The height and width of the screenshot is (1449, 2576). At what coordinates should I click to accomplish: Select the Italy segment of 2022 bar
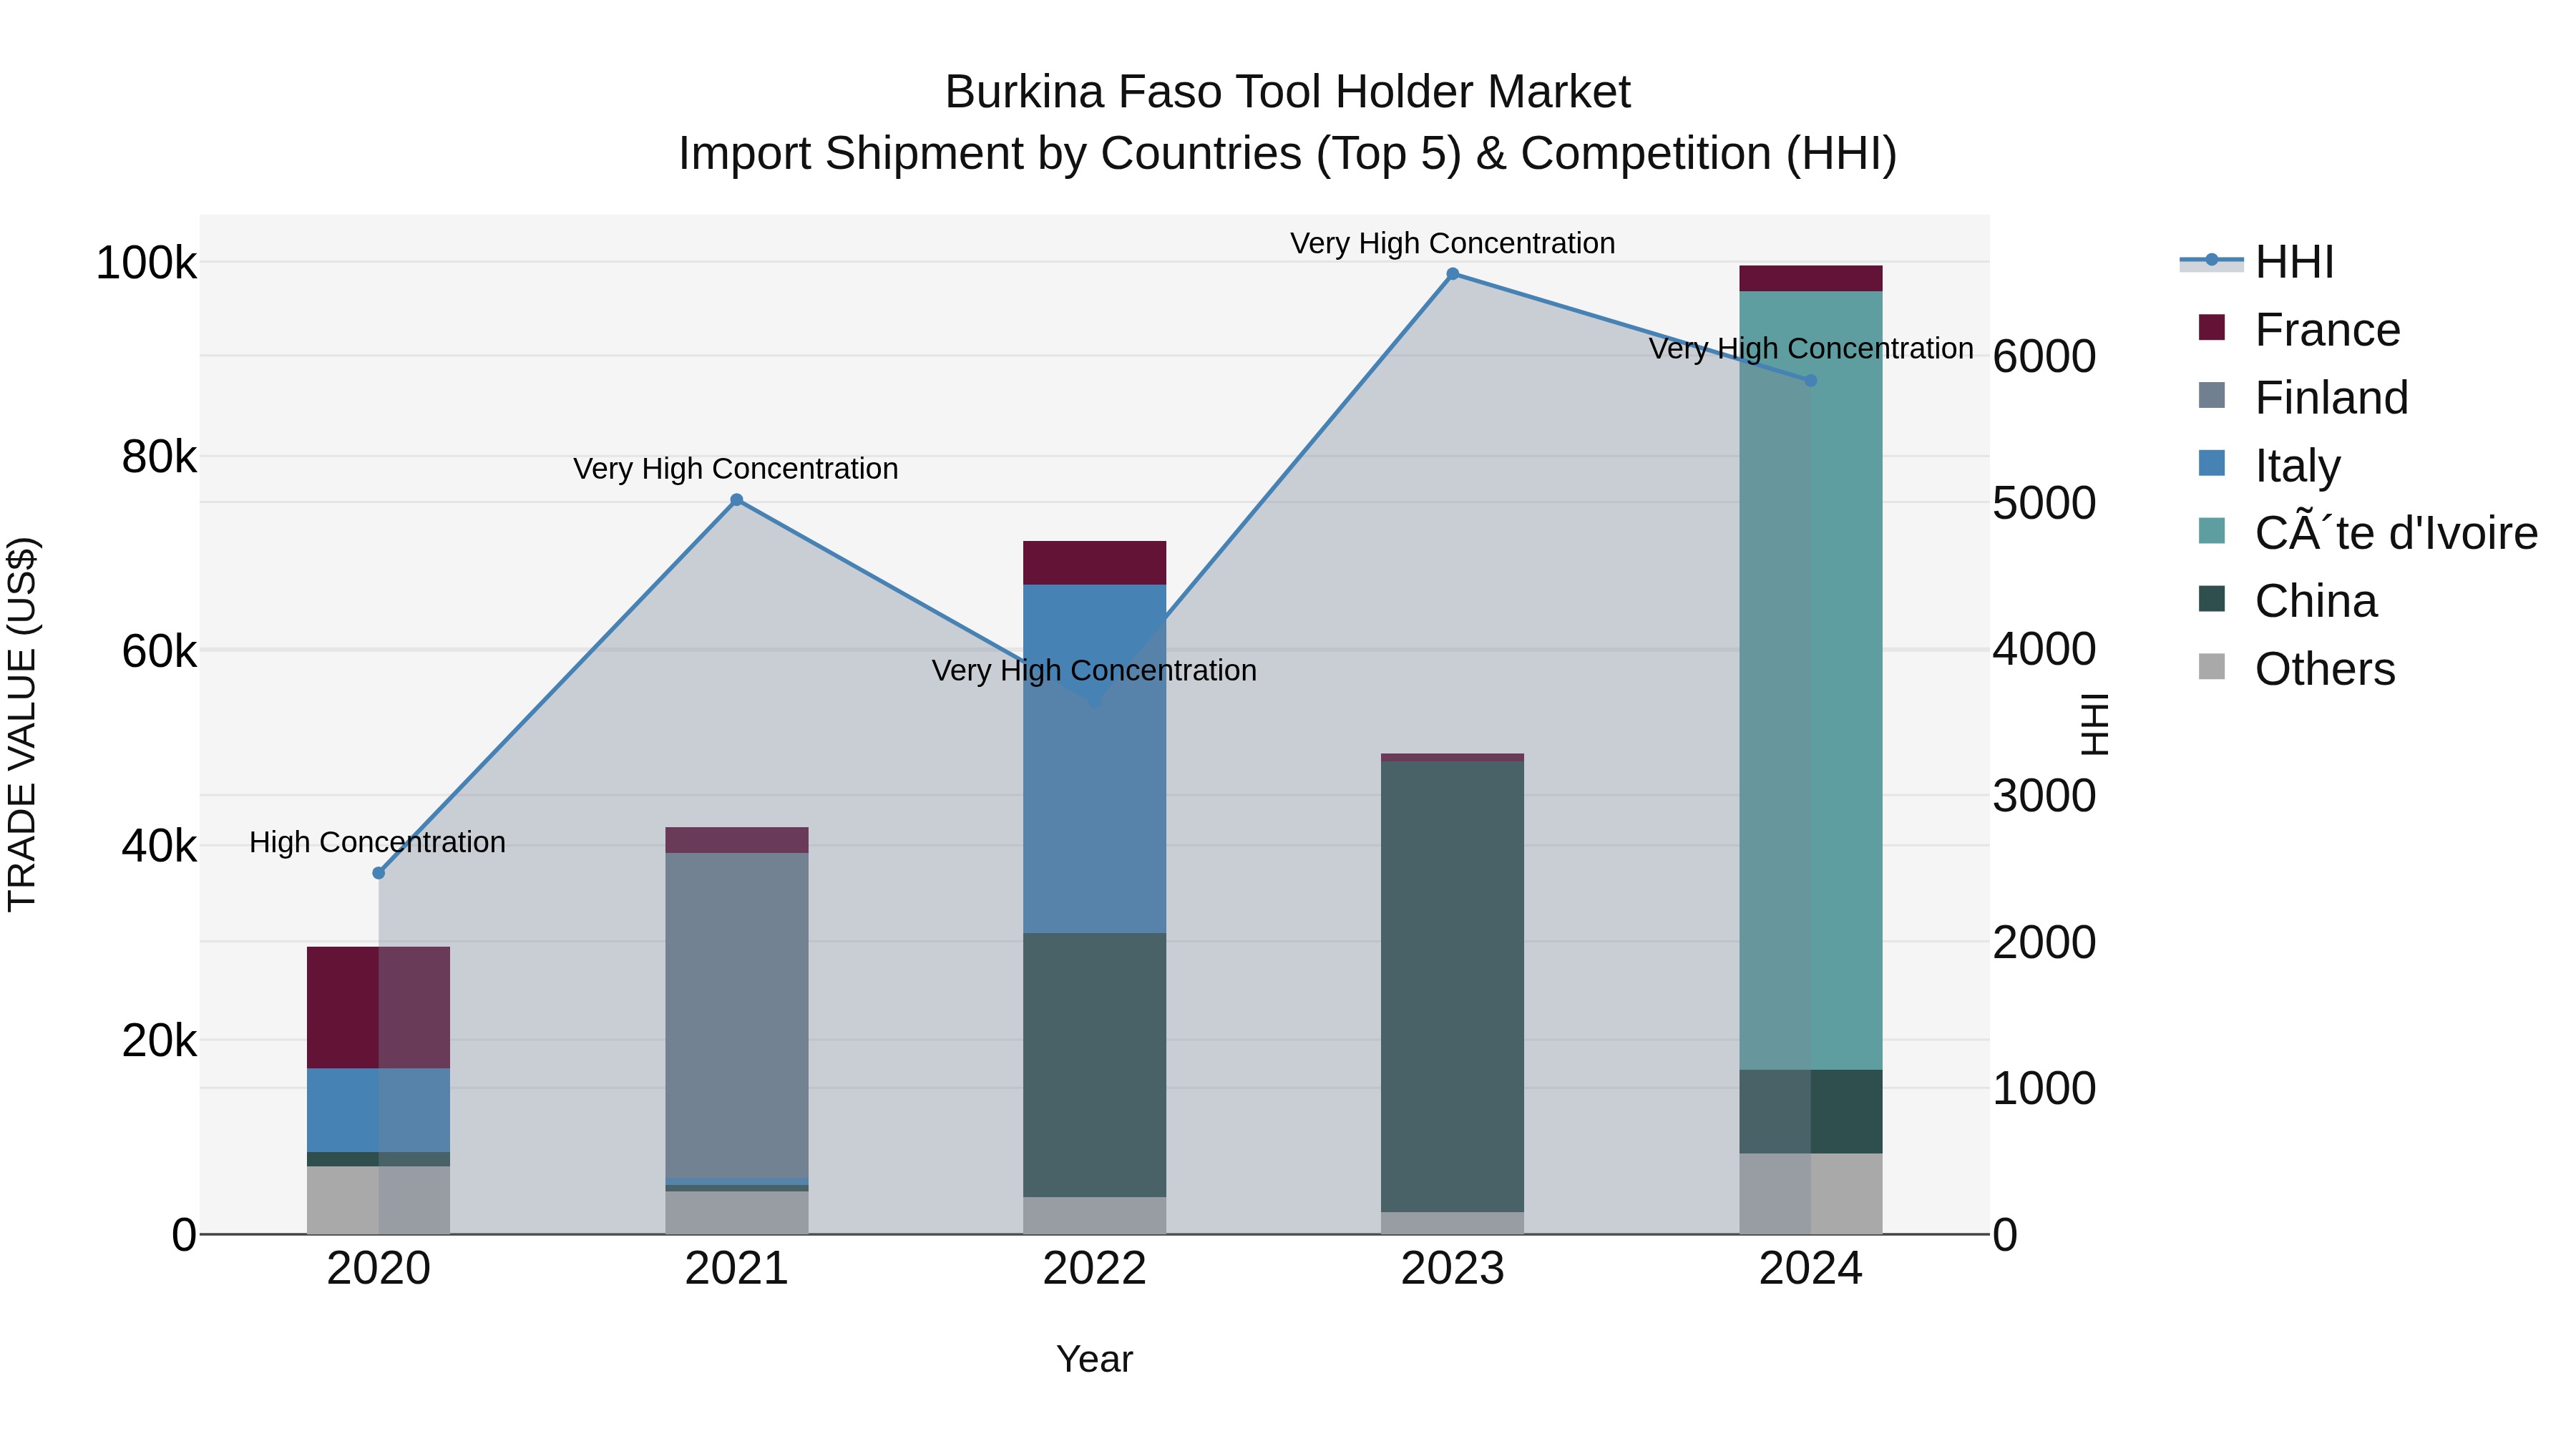(1095, 759)
